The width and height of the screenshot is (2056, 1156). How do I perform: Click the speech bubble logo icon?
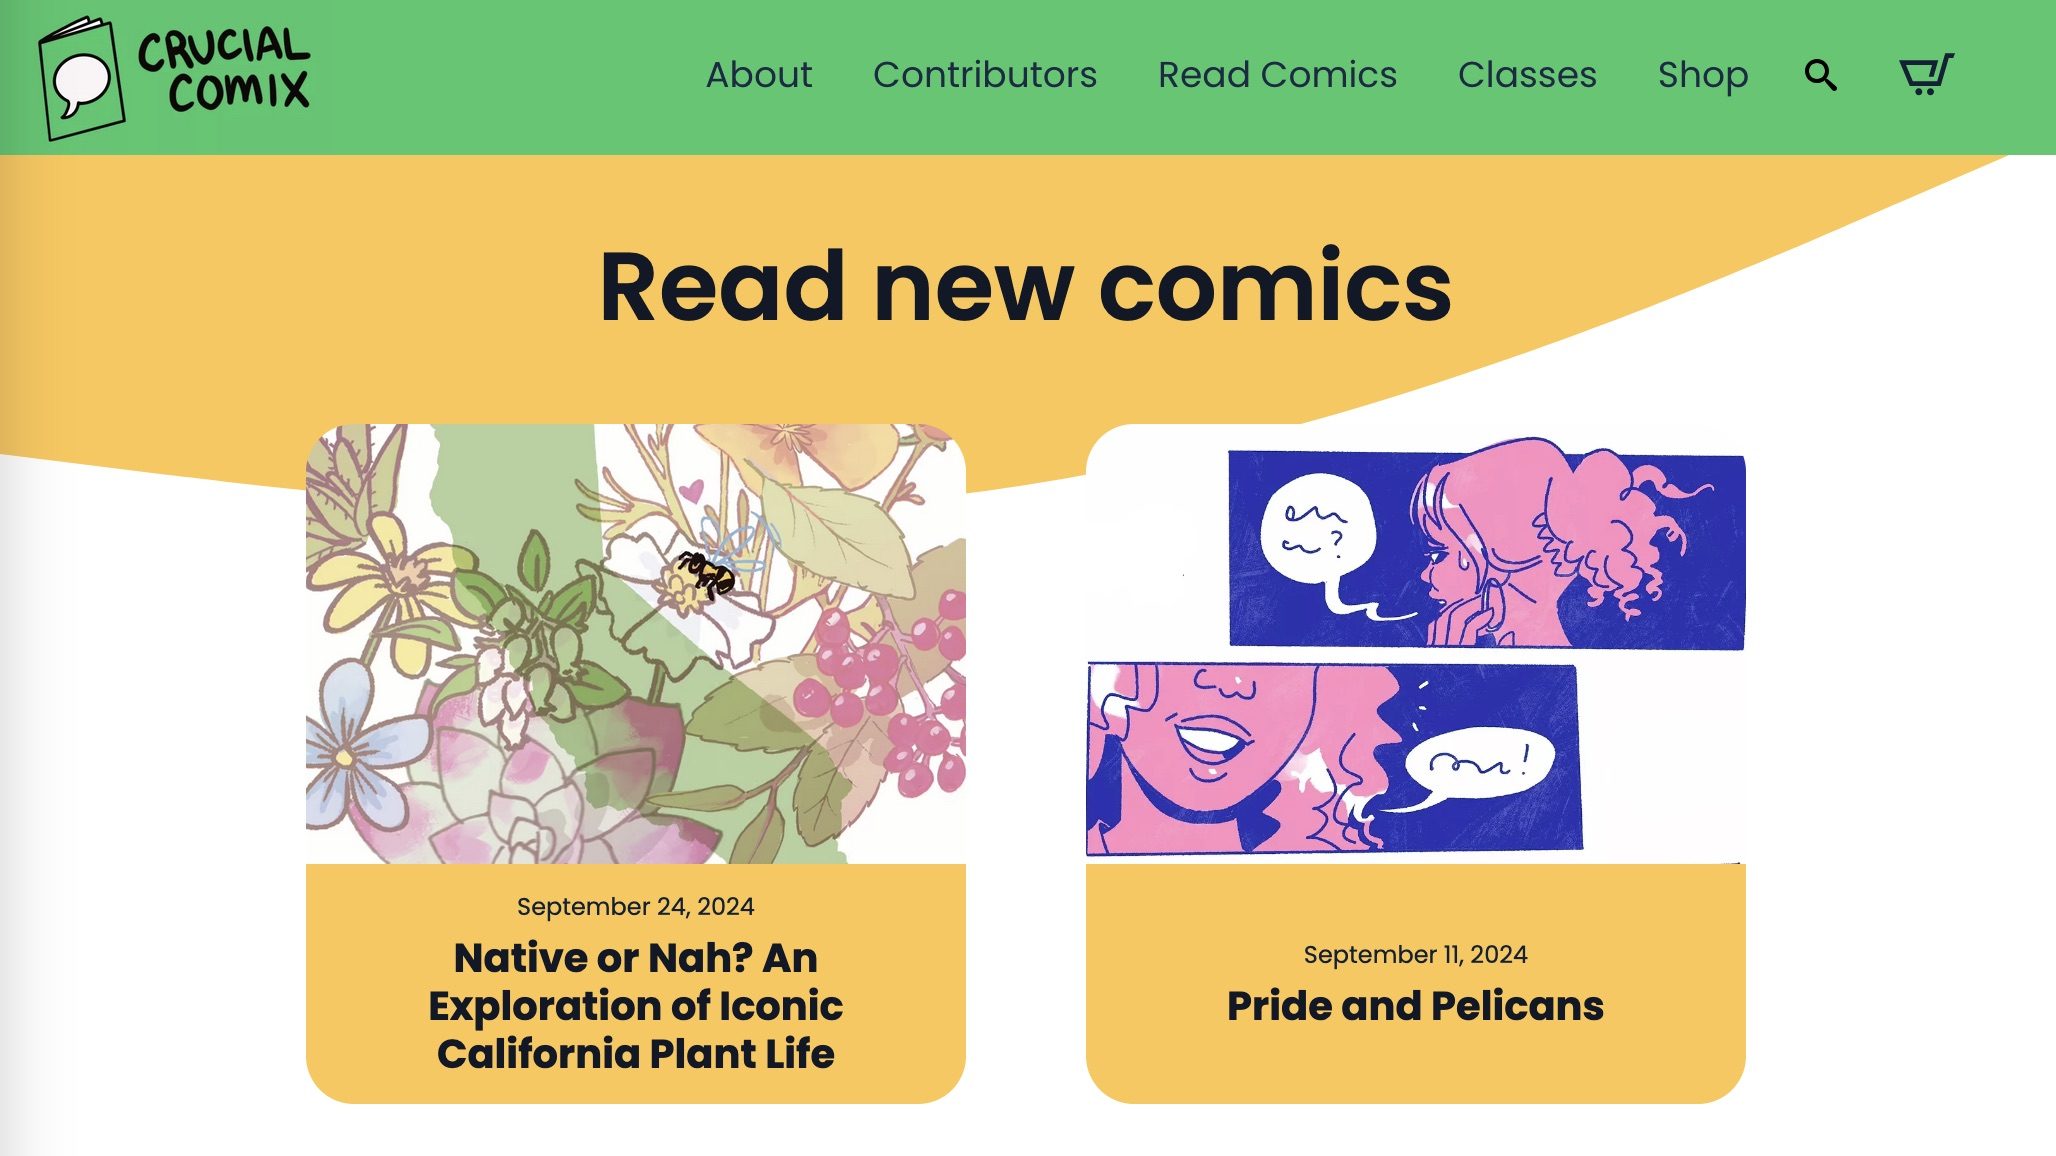click(x=80, y=78)
